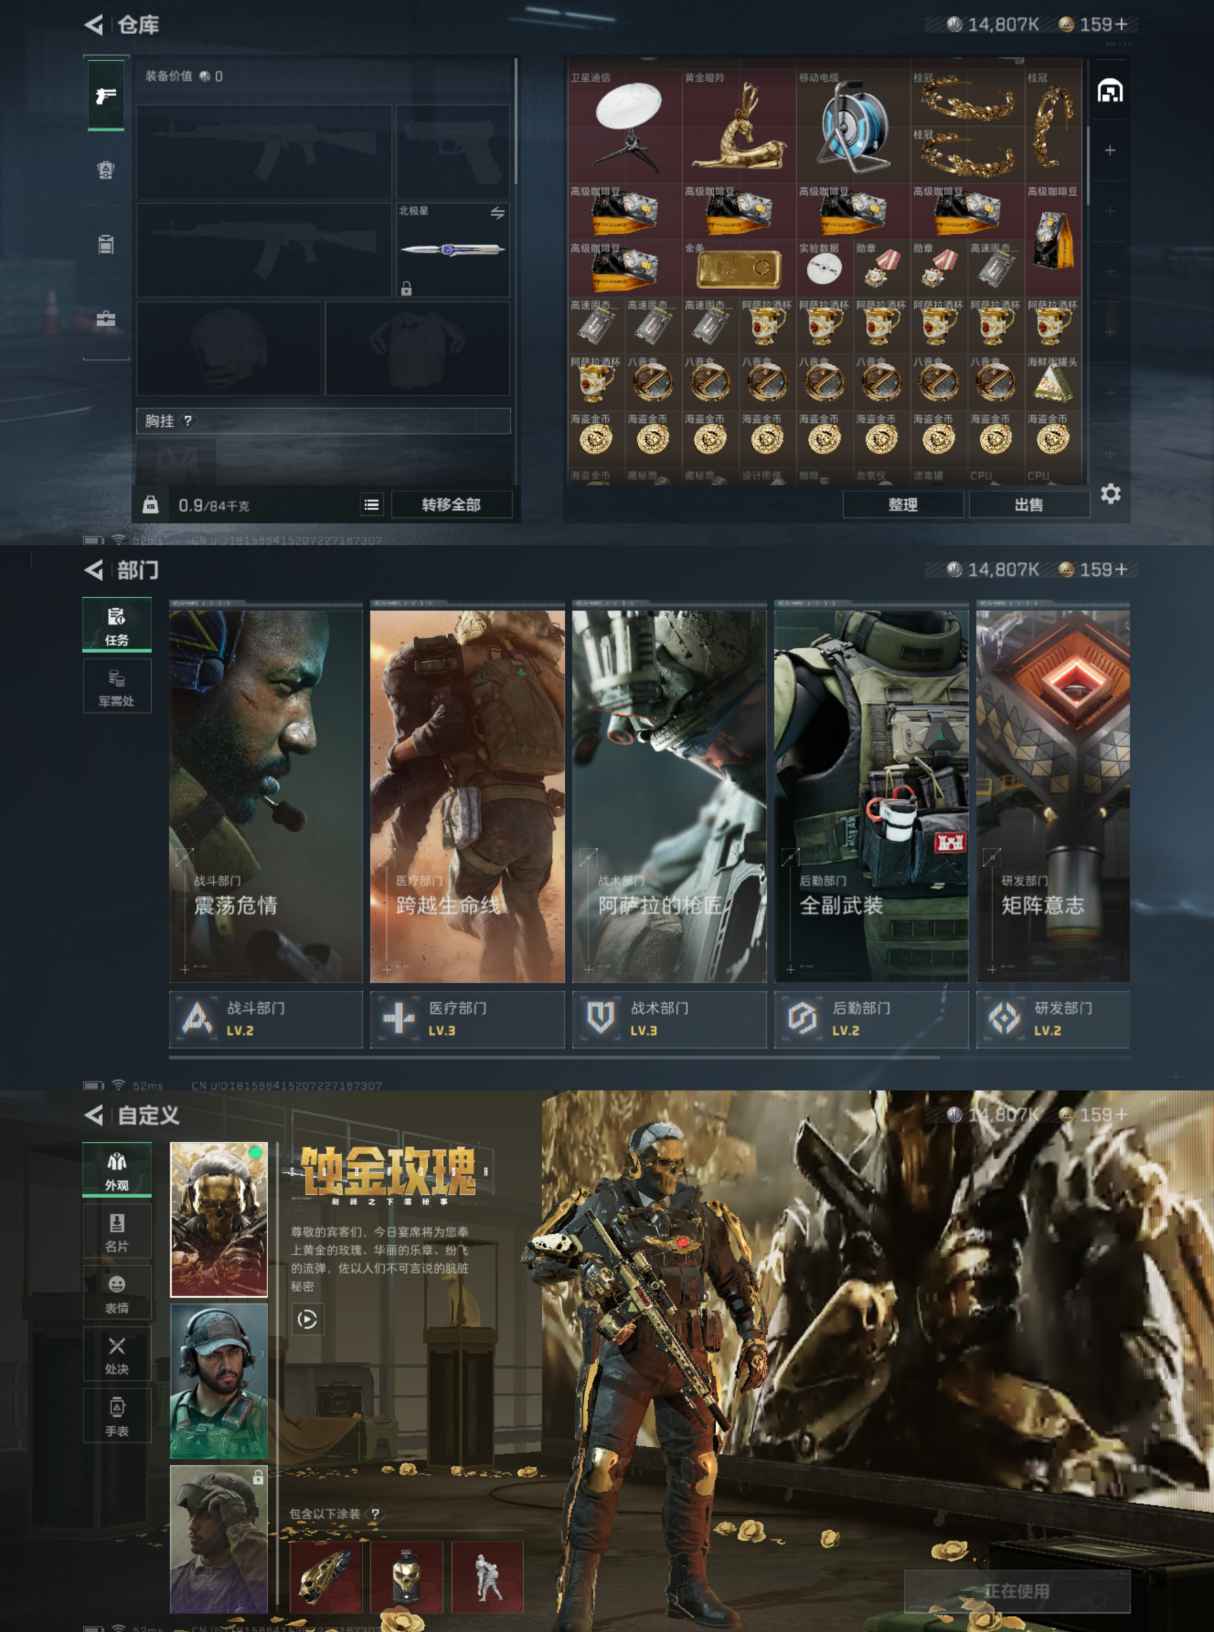Screen dimensions: 1214x1632
Task: Select the 卫星通信 satellite dish item
Action: [625, 124]
